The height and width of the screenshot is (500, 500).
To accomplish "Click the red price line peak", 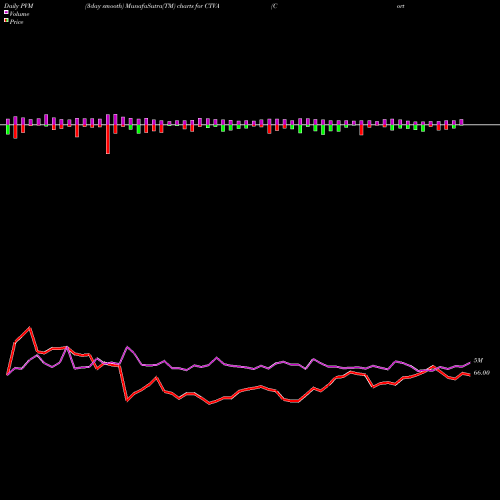I will (30, 328).
